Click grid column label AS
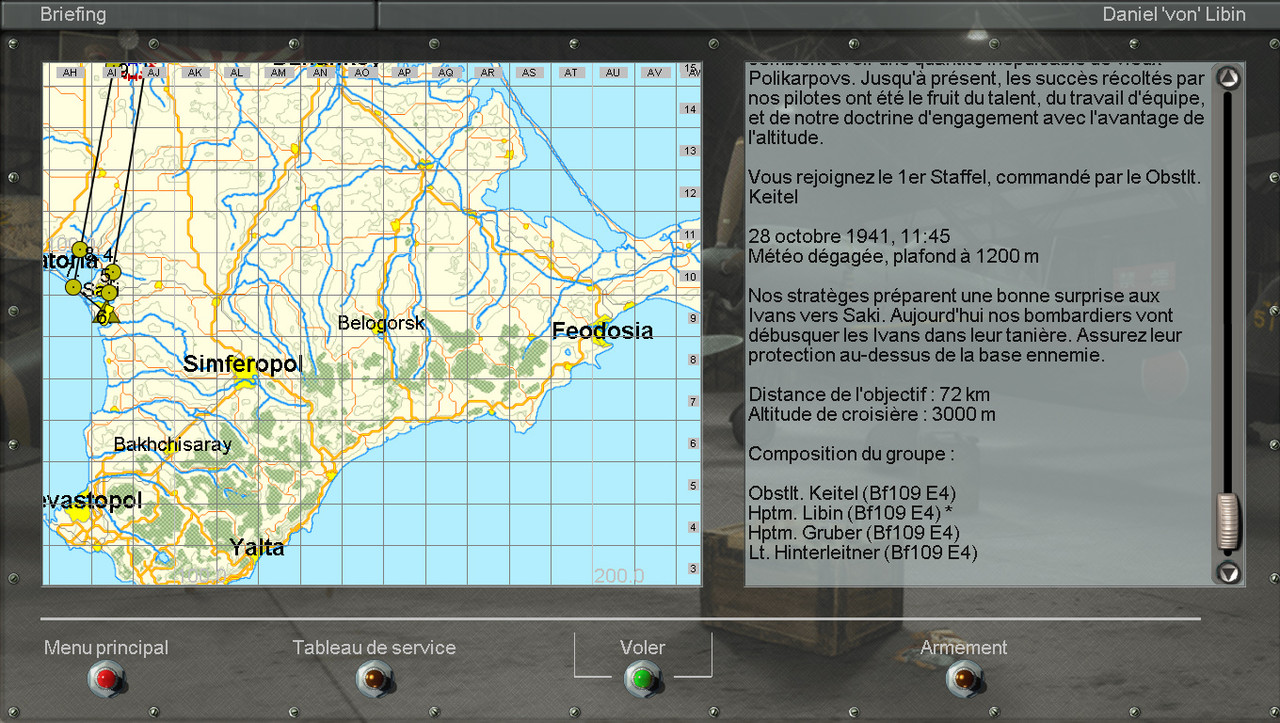 pyautogui.click(x=529, y=73)
